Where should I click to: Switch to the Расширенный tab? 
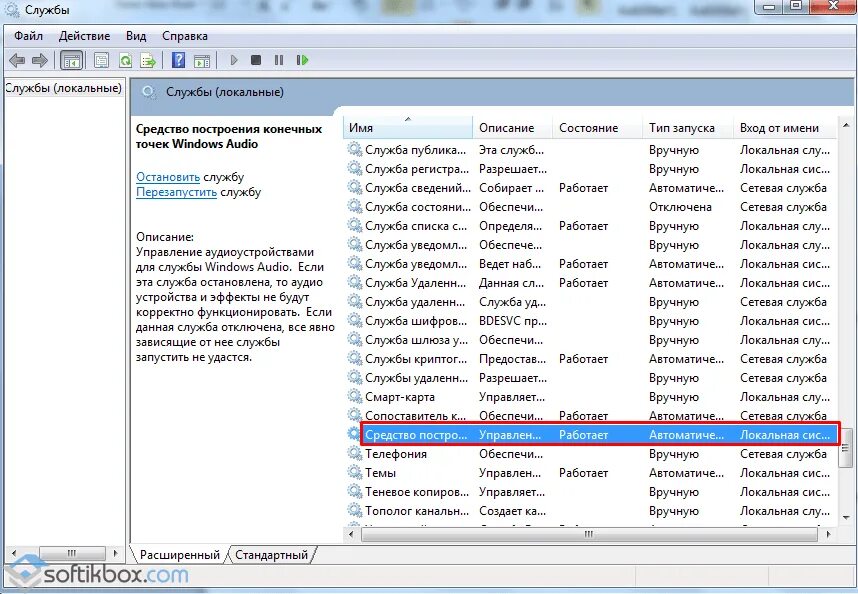coord(179,555)
